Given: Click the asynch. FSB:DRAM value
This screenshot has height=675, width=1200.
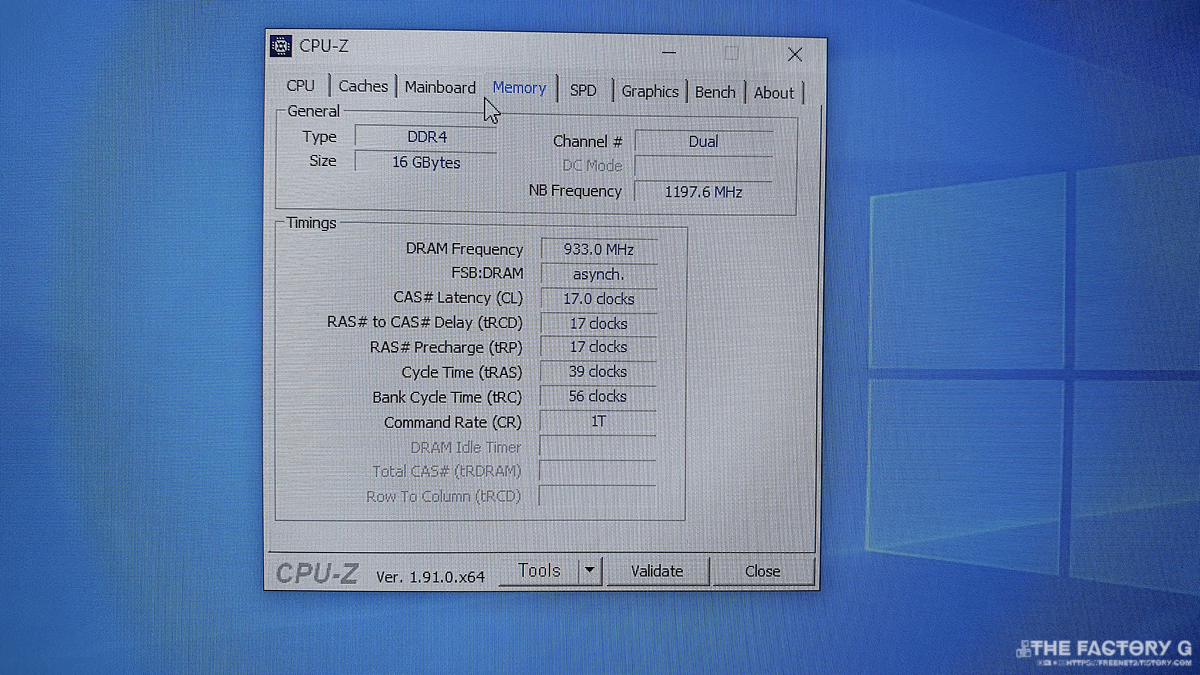Looking at the screenshot, I should [598, 274].
